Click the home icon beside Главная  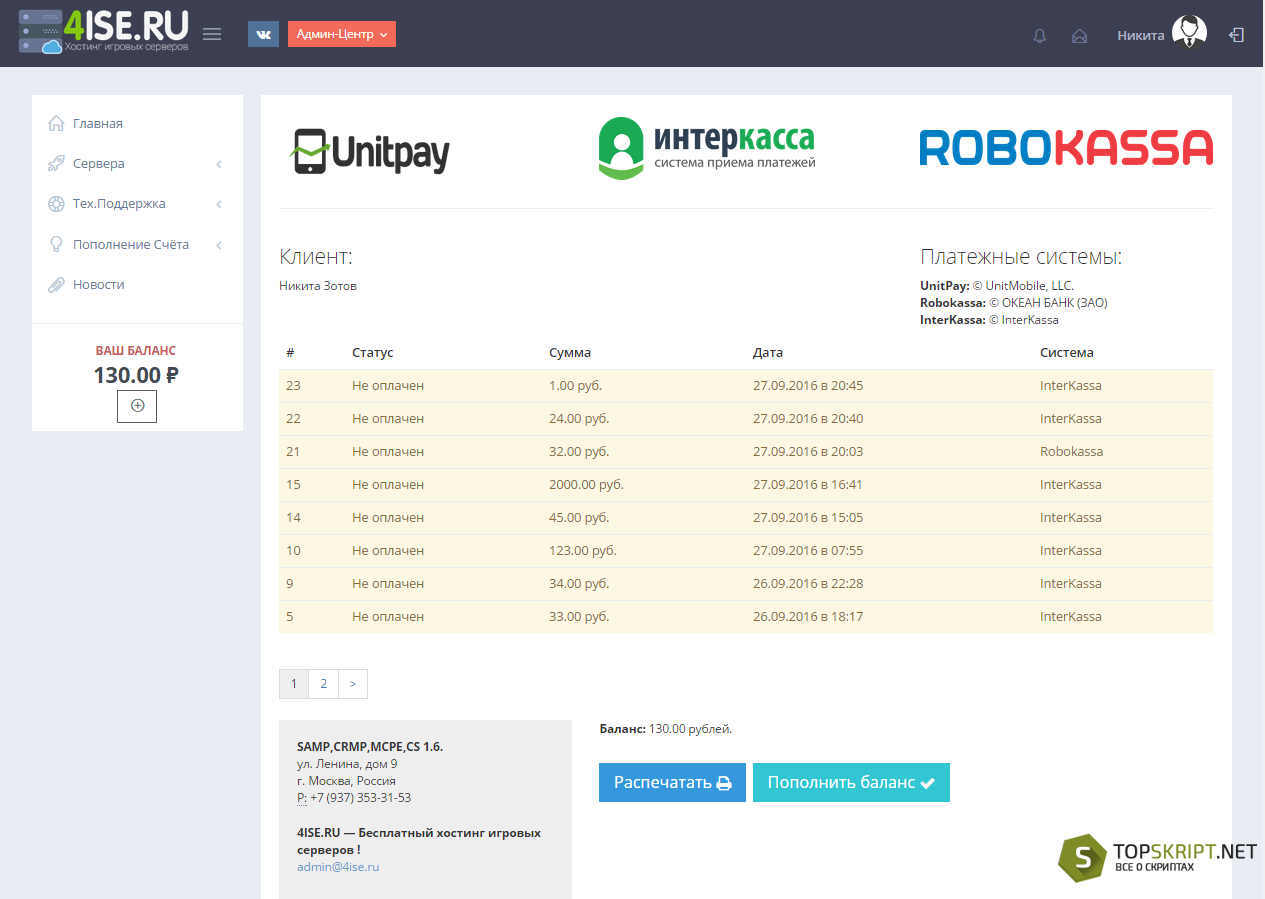click(56, 123)
